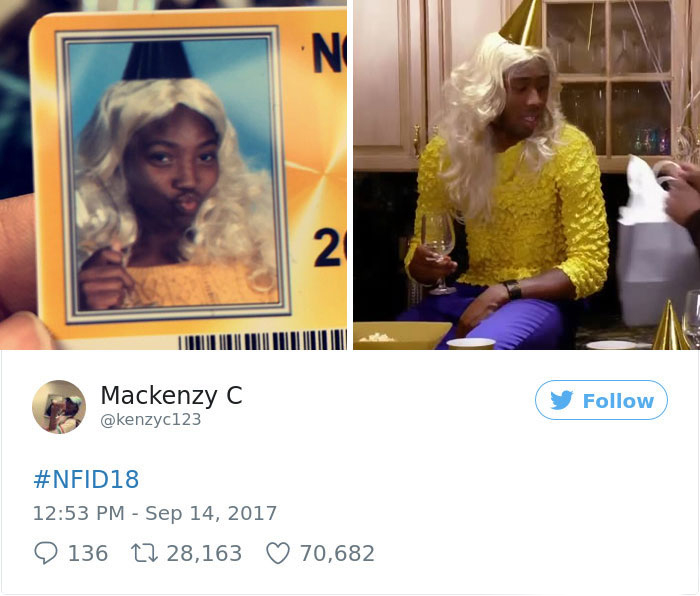
Task: Click the reply speech bubble icon
Action: (x=46, y=553)
